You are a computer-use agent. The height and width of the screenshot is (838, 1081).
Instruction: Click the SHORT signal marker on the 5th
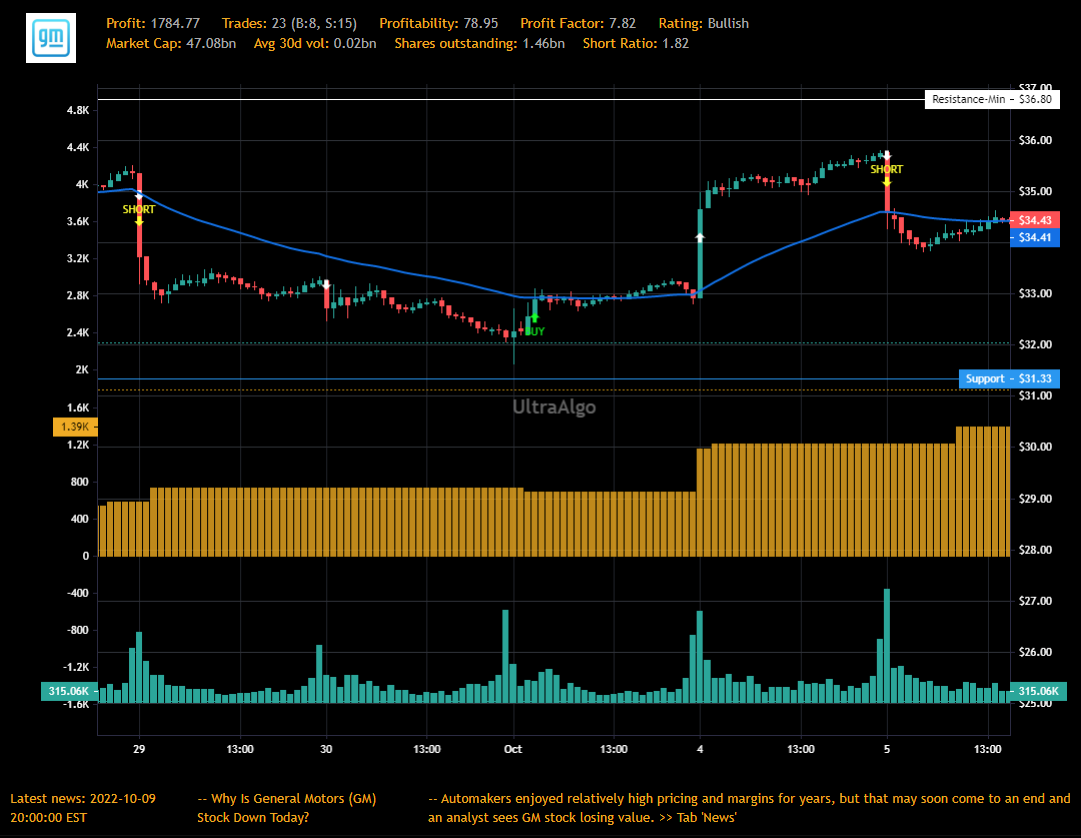886,169
